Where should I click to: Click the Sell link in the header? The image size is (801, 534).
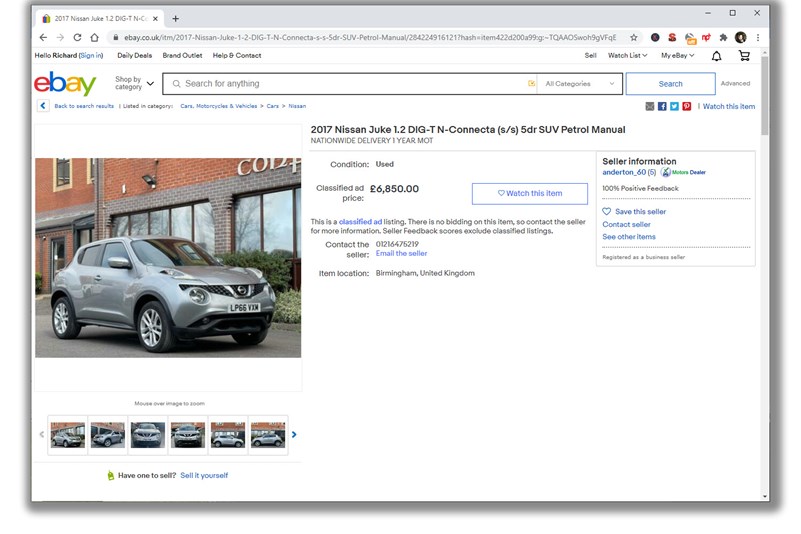591,56
